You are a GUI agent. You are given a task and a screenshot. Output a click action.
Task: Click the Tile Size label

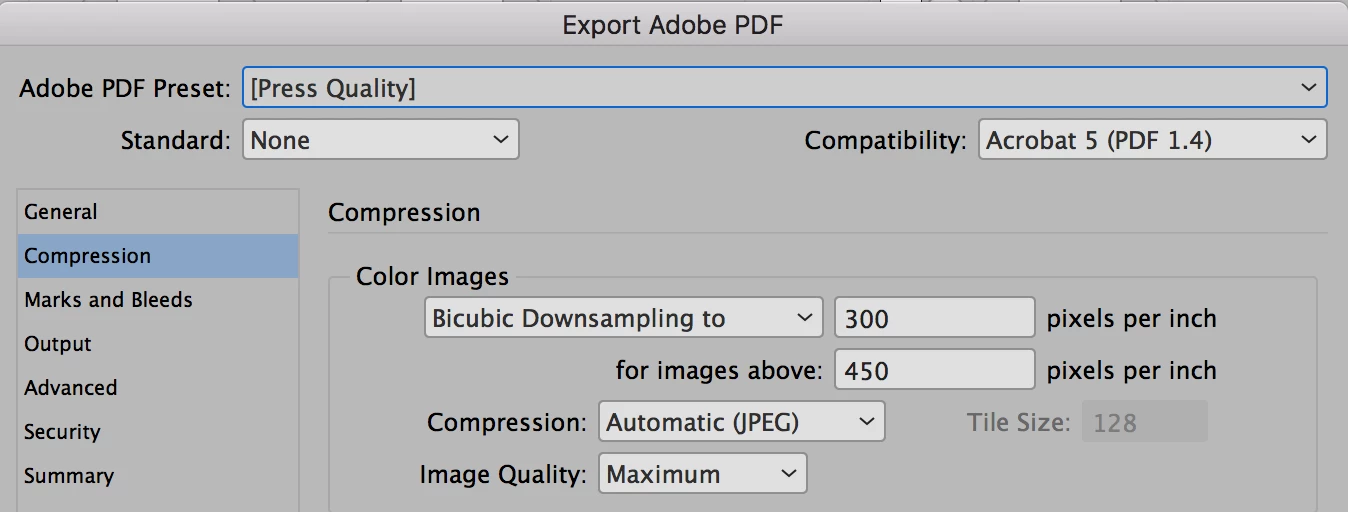(1019, 422)
